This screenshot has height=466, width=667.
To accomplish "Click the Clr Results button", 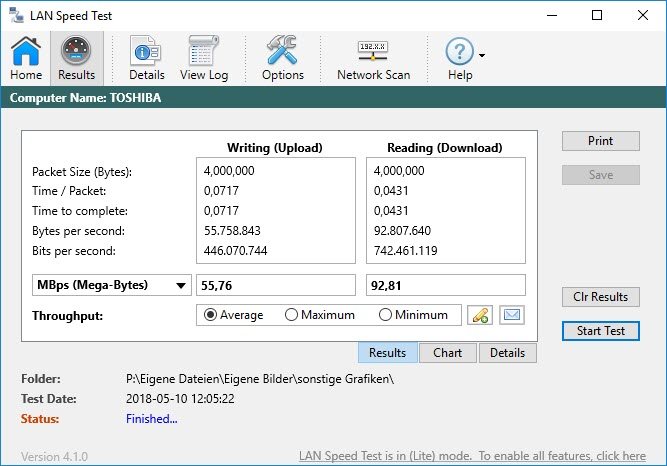I will pyautogui.click(x=600, y=297).
